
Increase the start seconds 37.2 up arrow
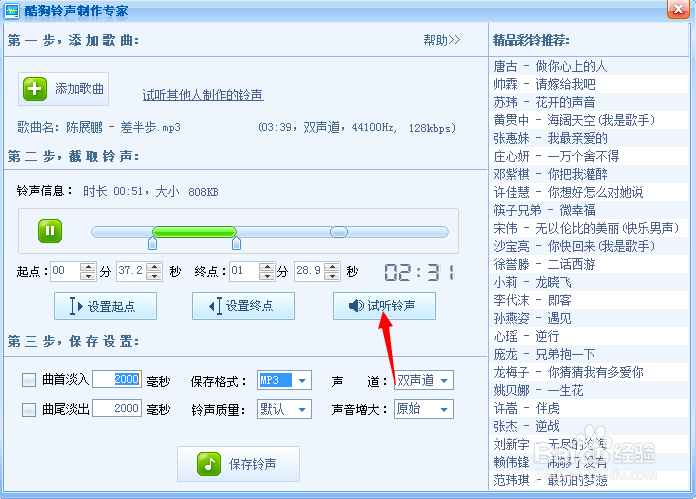(154, 267)
